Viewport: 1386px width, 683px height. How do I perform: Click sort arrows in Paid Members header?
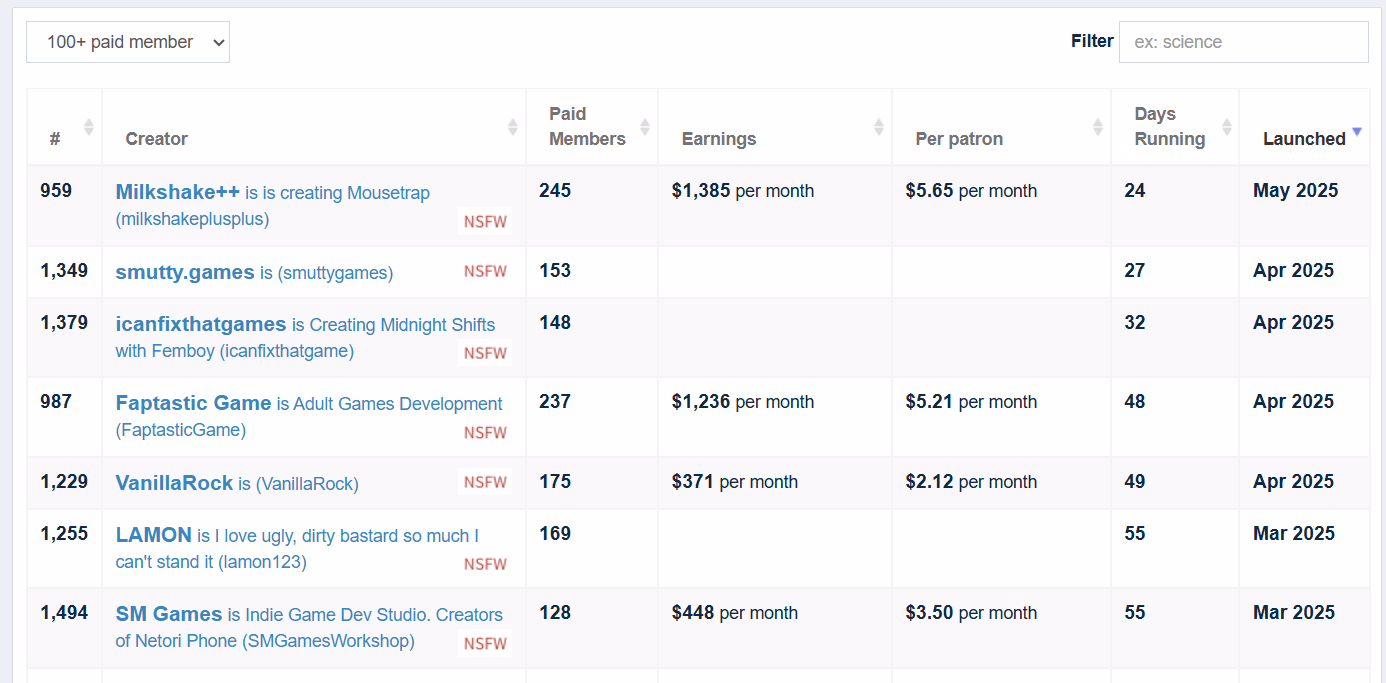[645, 127]
